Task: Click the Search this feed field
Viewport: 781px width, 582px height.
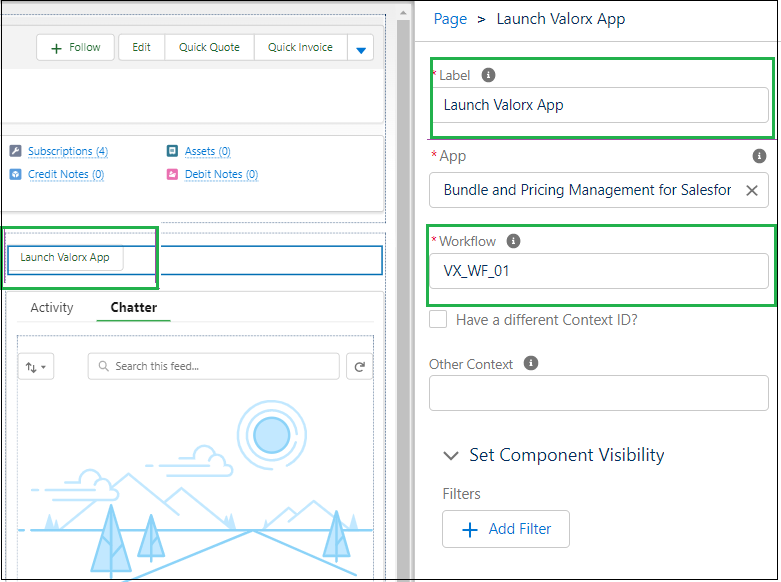Action: (x=214, y=367)
